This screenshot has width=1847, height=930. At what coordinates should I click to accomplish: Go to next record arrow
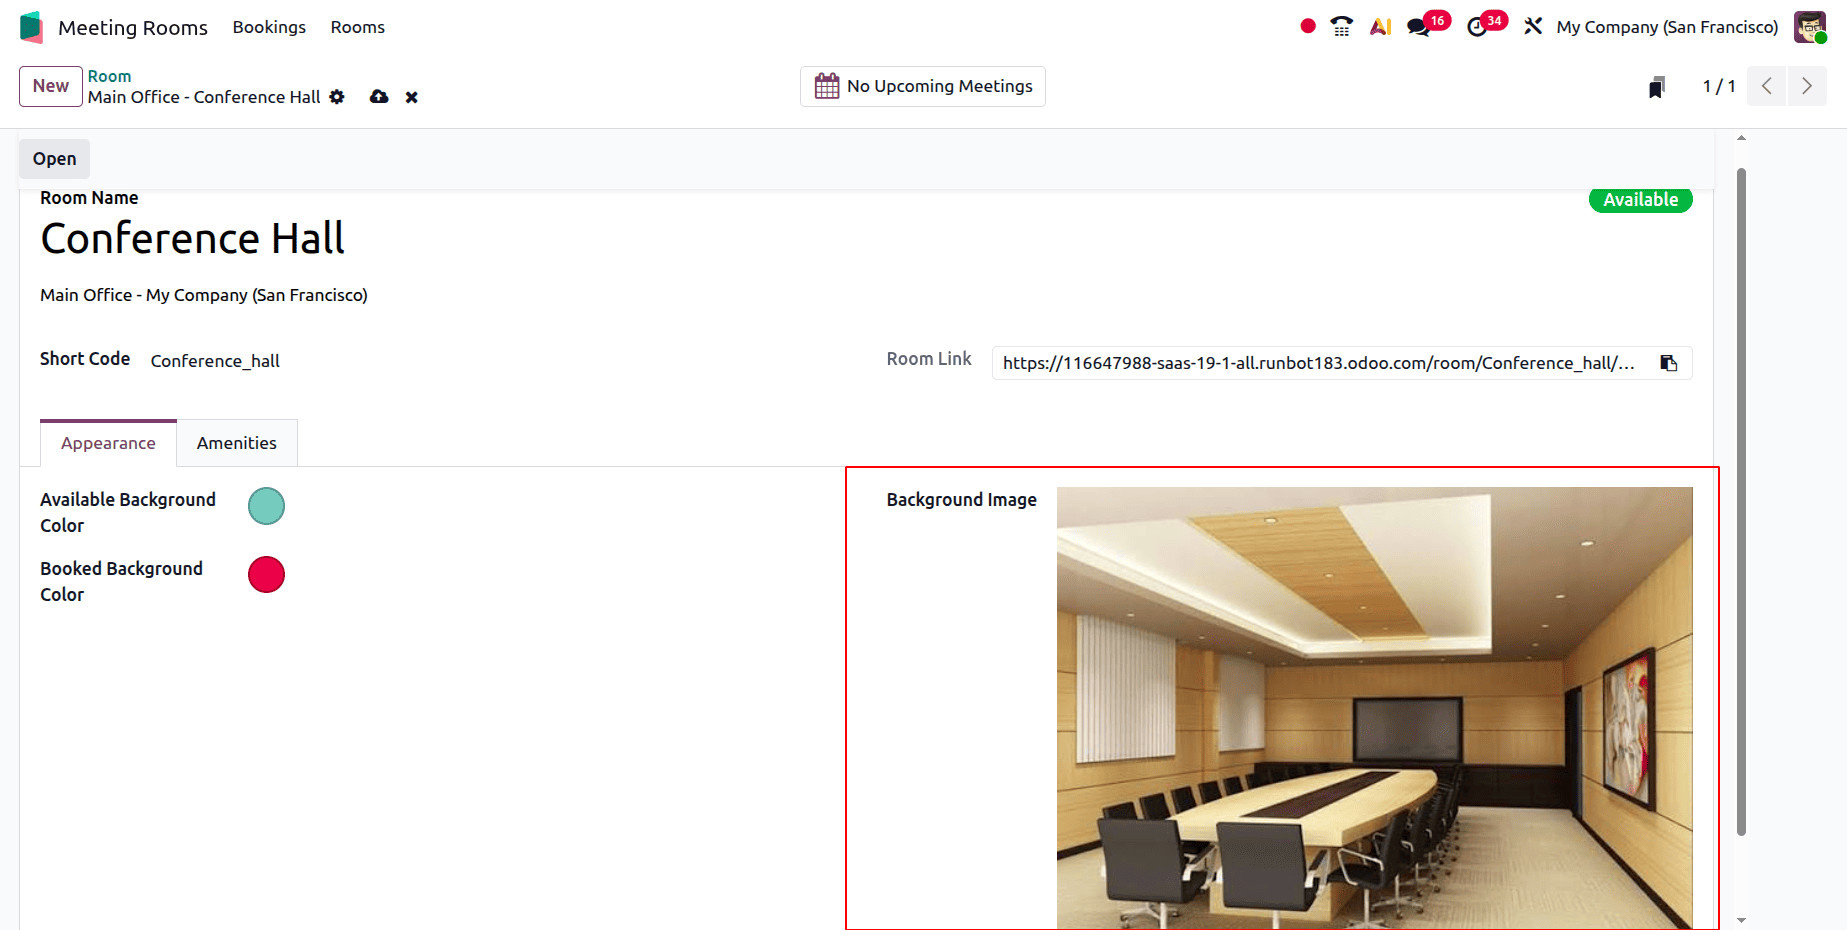[1807, 86]
